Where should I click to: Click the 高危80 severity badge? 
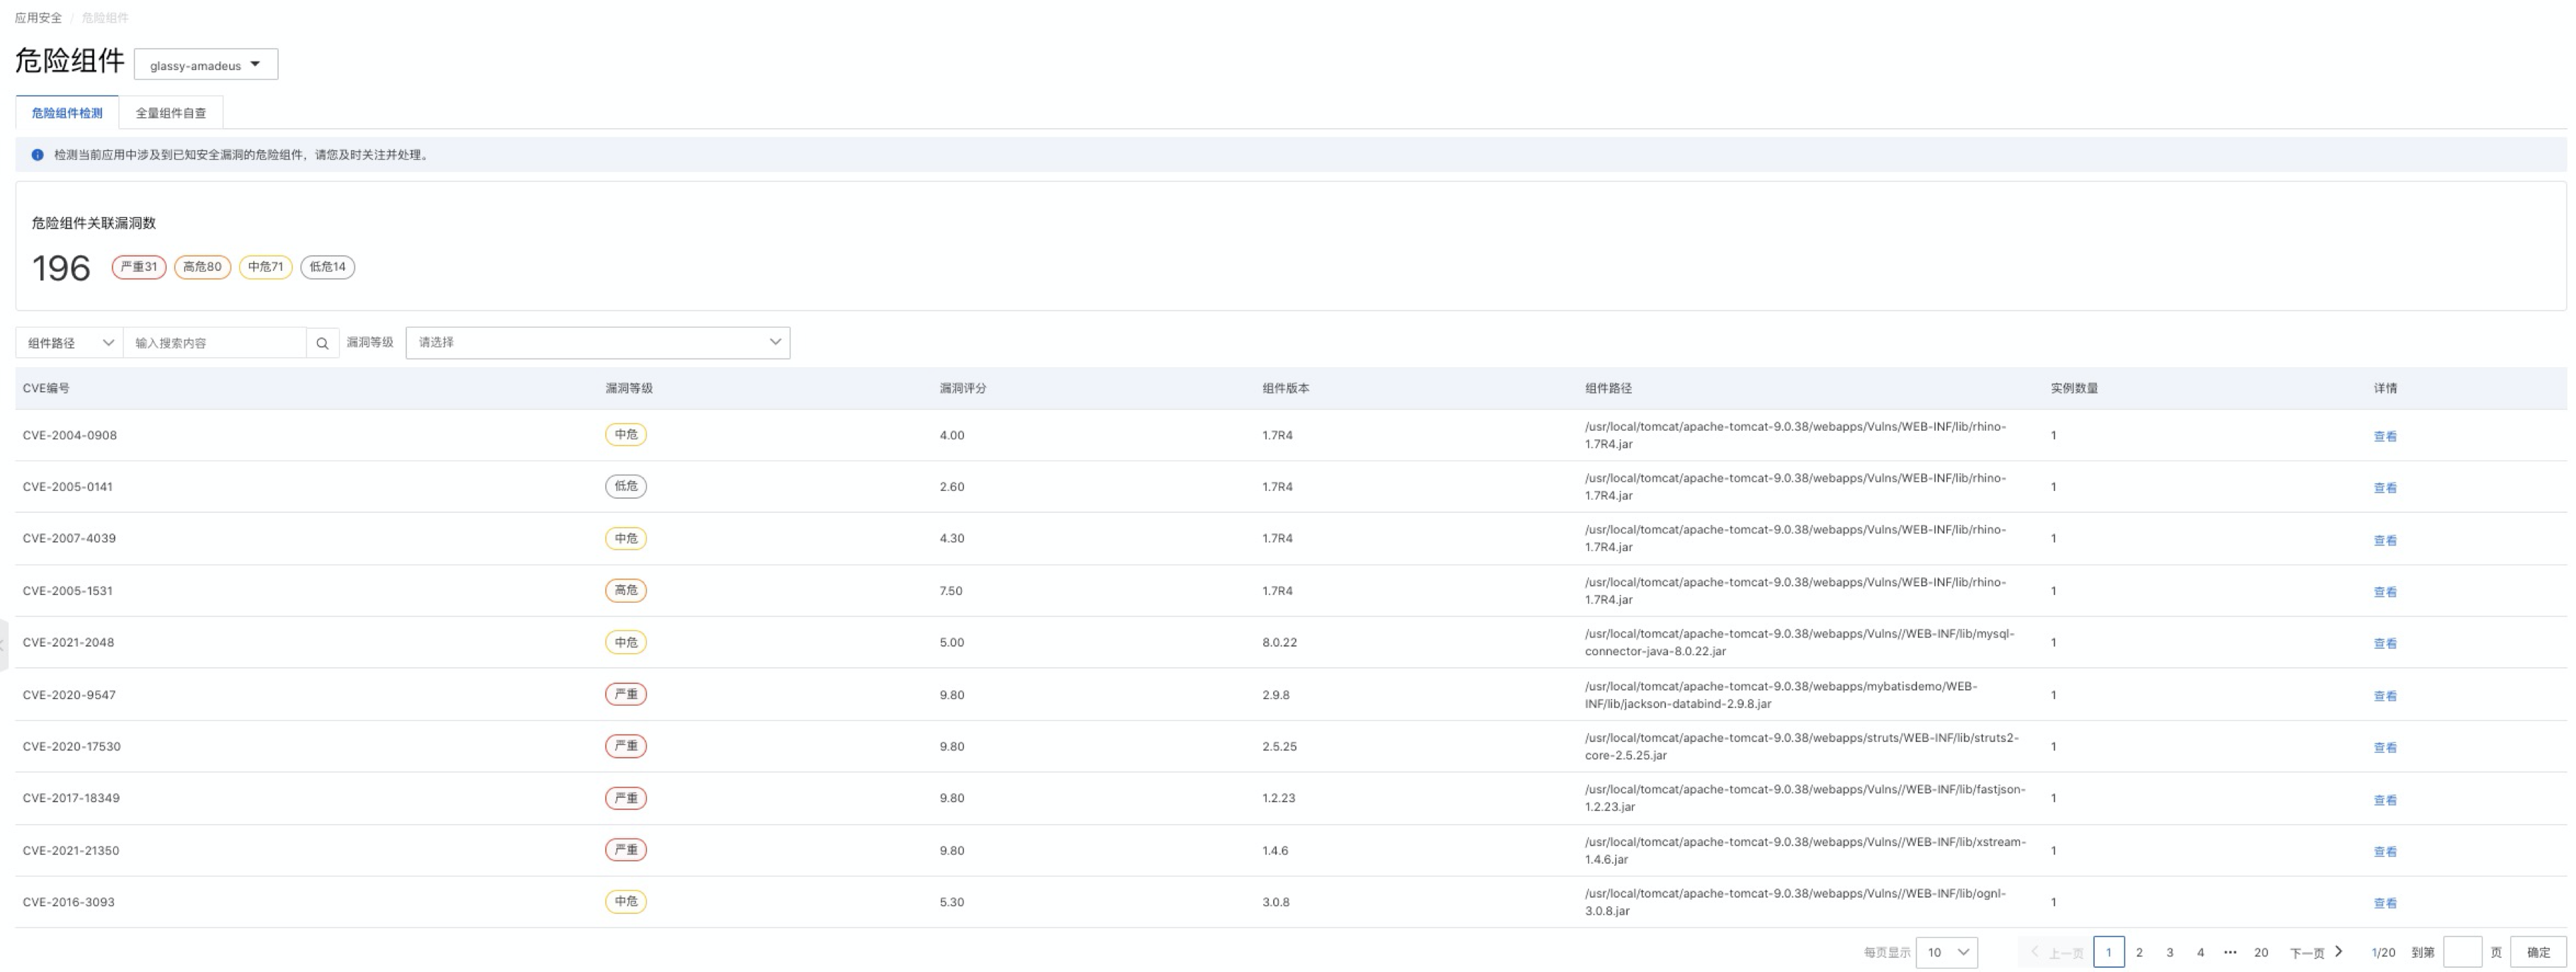coord(202,267)
